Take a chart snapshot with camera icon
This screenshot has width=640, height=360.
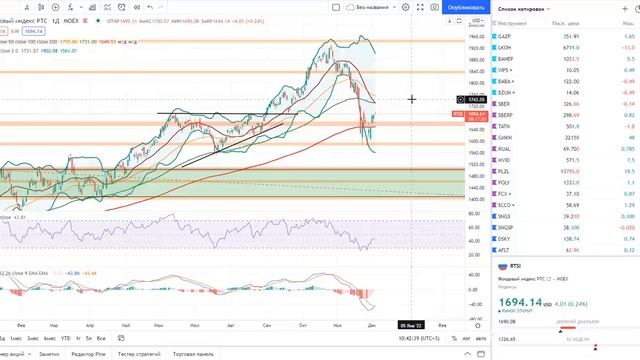tap(435, 7)
